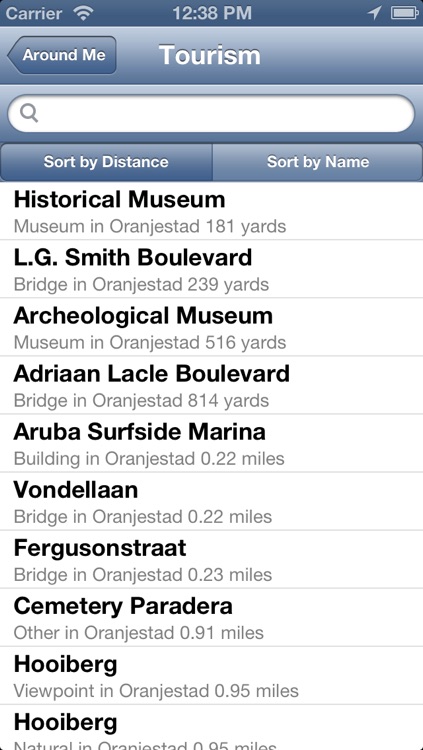Choose Adriaan Lacle Boulevard row
423x750 pixels.
click(x=212, y=385)
